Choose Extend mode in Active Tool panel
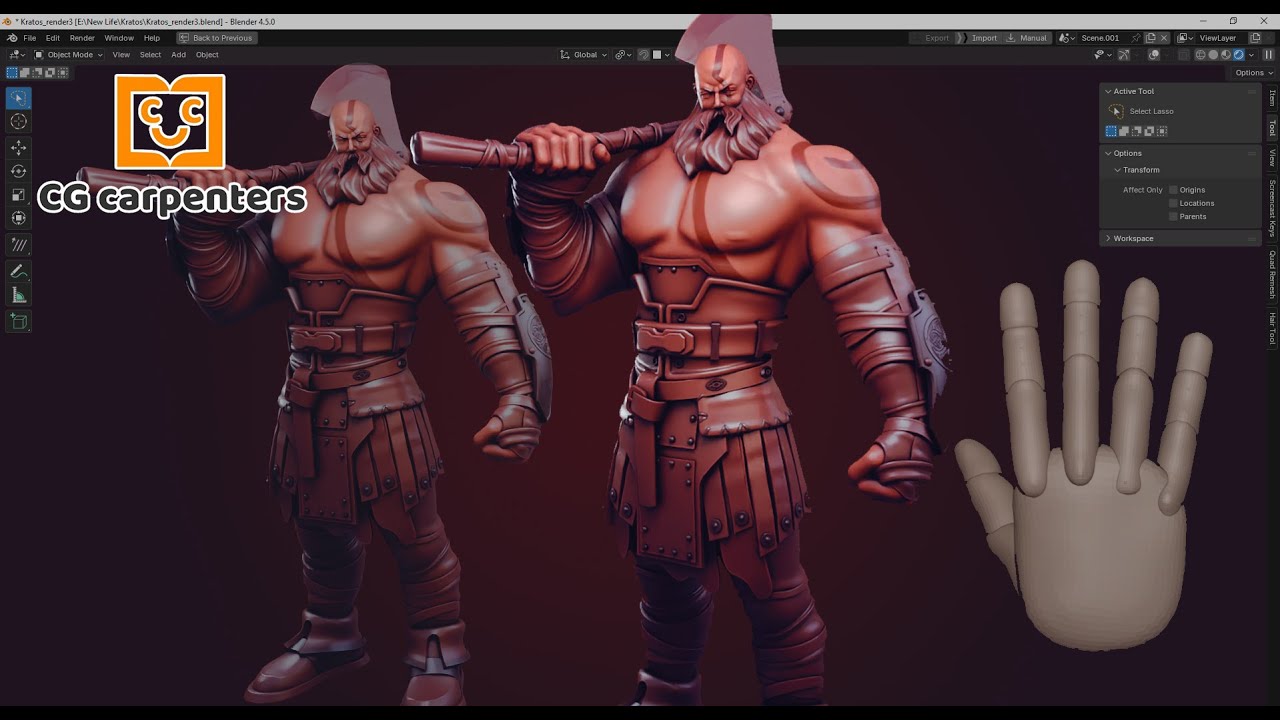The image size is (1280, 720). (x=1124, y=131)
